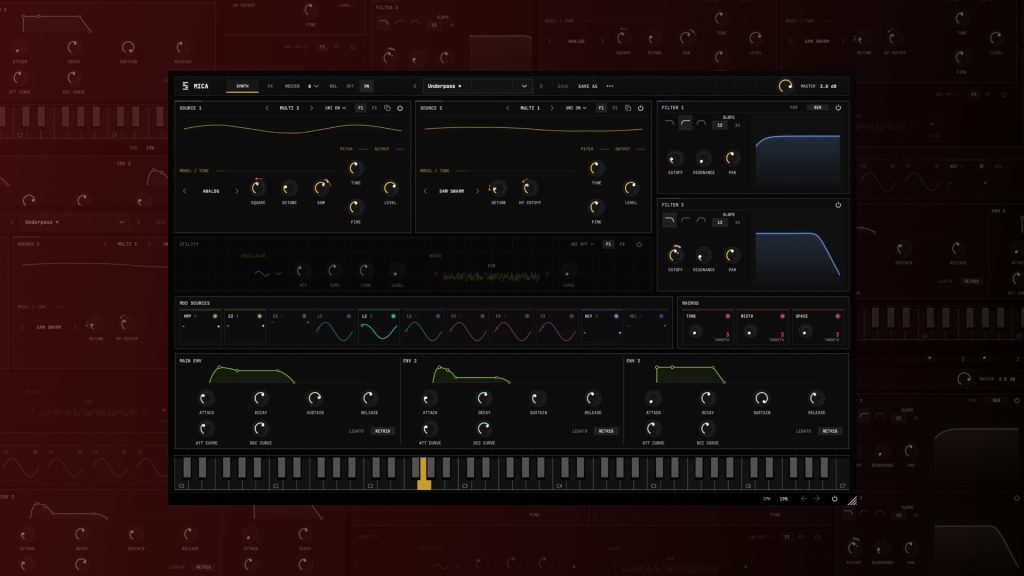
Task: Open the three-dots more options menu
Action: [610, 86]
